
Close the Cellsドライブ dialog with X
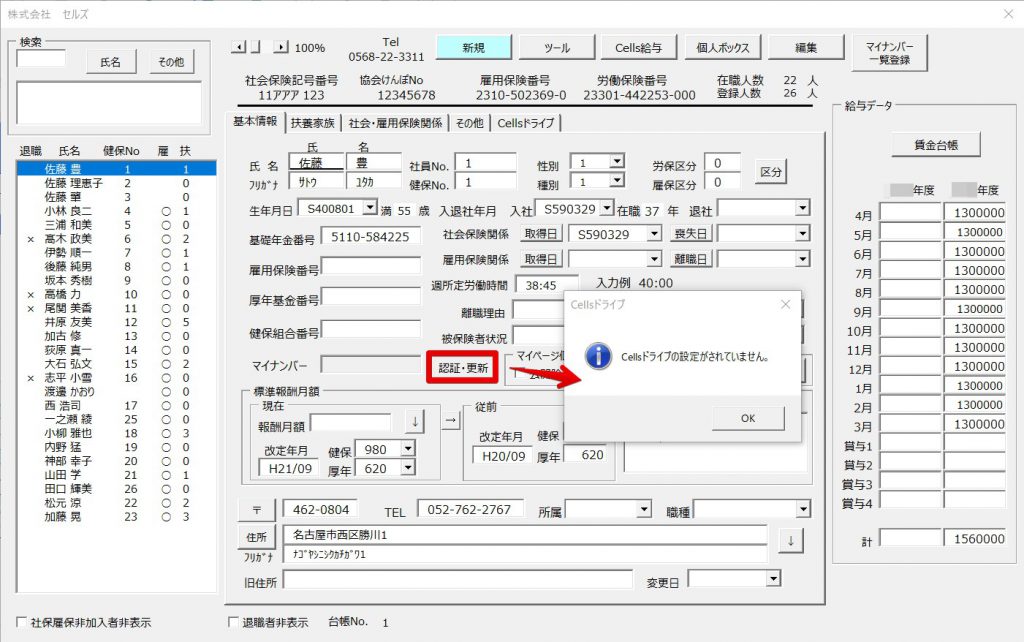tap(786, 304)
